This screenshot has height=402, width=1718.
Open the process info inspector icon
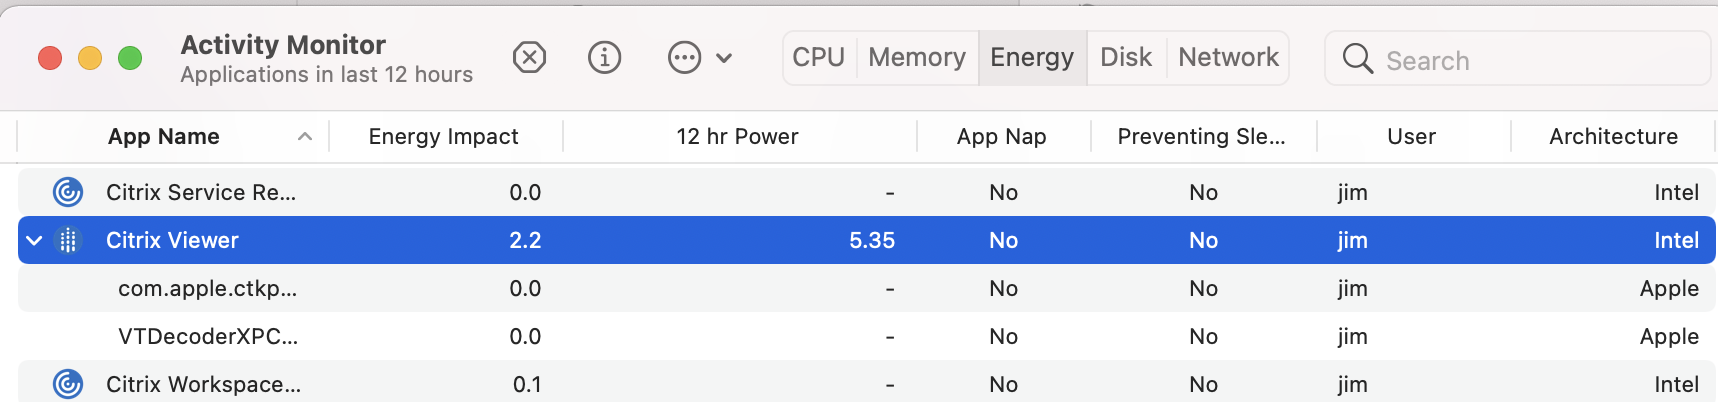pos(604,58)
